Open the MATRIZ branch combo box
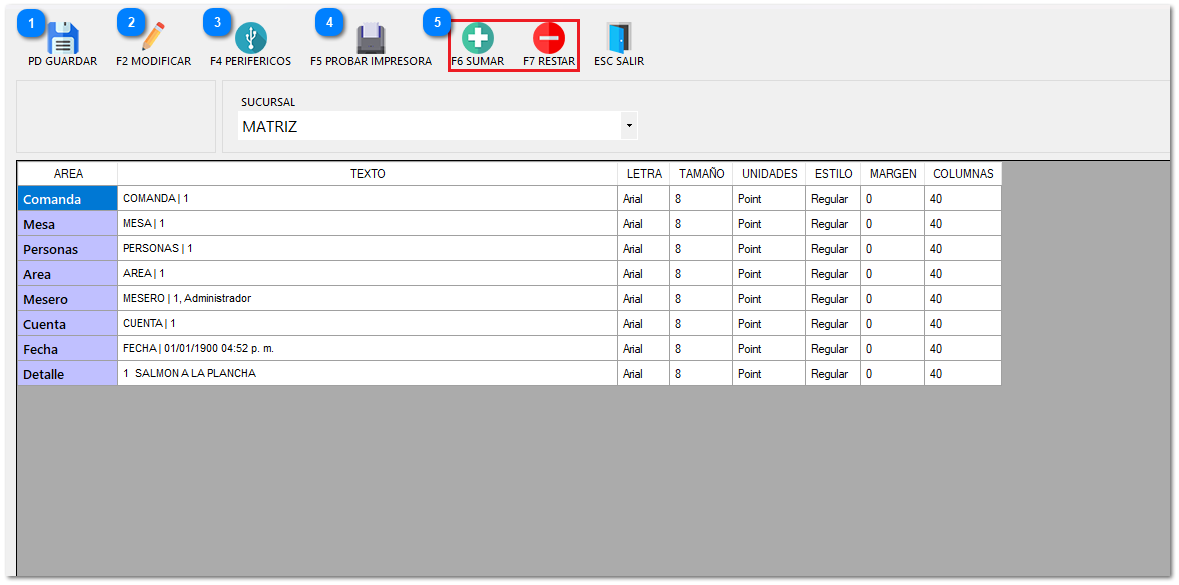The image size is (1179, 585). pyautogui.click(x=430, y=126)
